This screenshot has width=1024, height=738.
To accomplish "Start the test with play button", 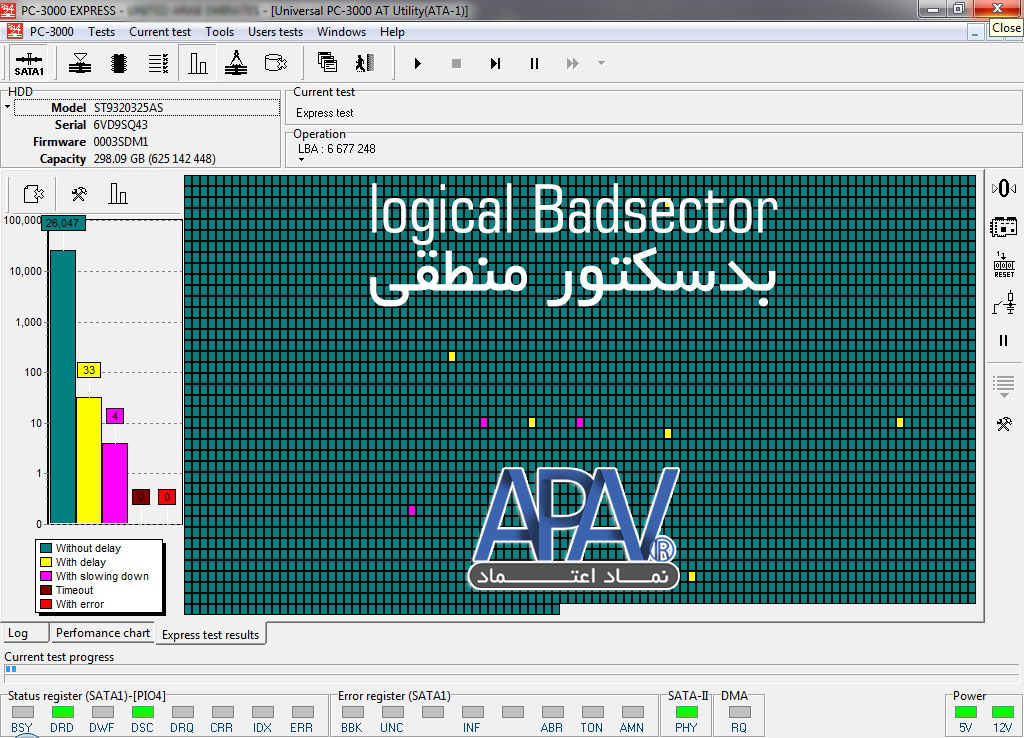I will click(x=418, y=63).
